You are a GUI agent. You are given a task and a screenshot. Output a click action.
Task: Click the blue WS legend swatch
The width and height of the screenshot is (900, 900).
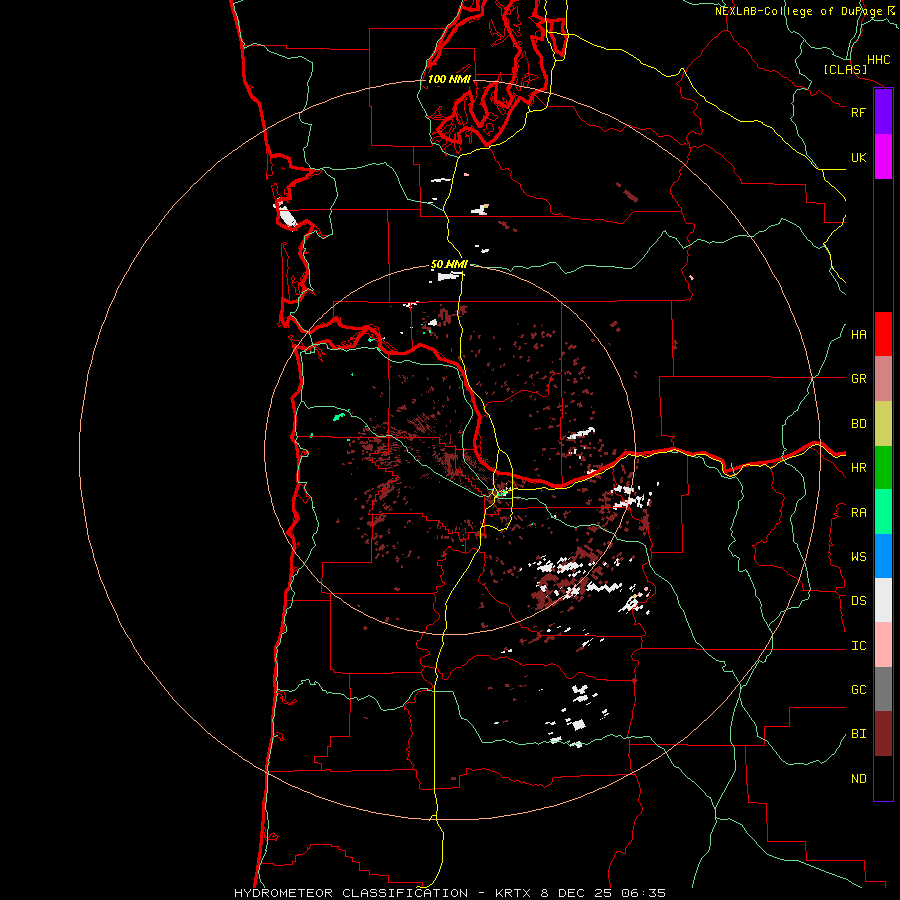pos(883,556)
